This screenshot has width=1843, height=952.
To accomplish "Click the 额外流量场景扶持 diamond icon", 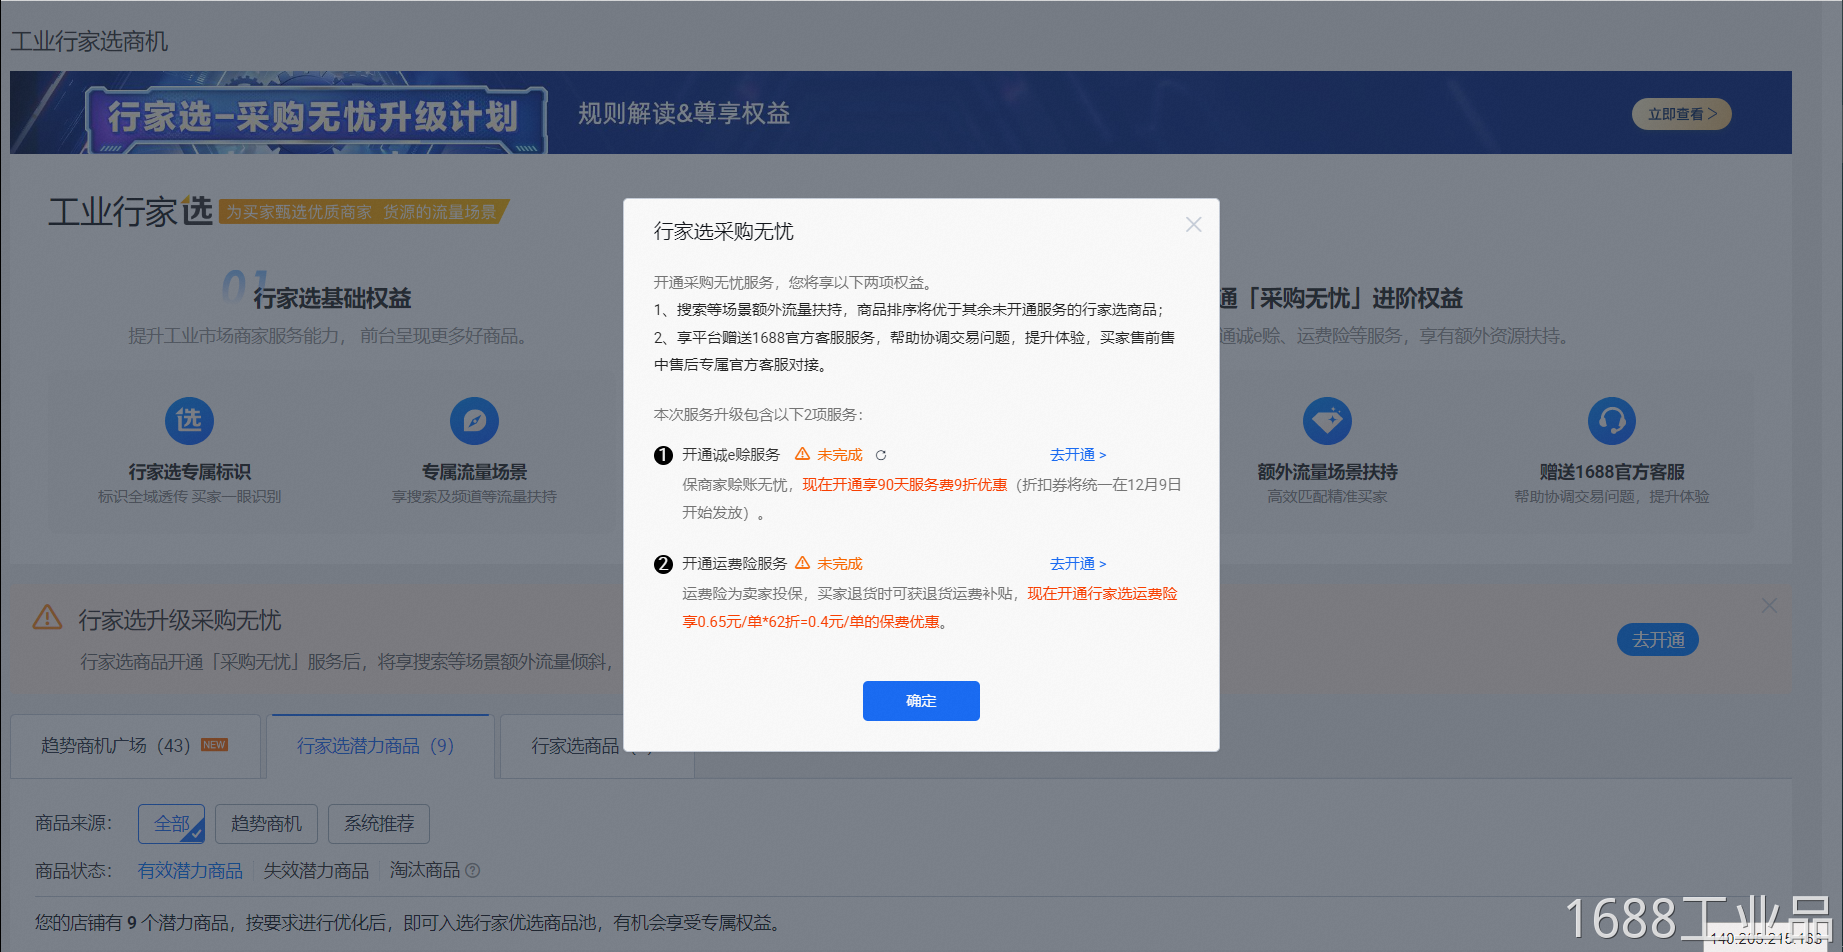I will (1327, 421).
